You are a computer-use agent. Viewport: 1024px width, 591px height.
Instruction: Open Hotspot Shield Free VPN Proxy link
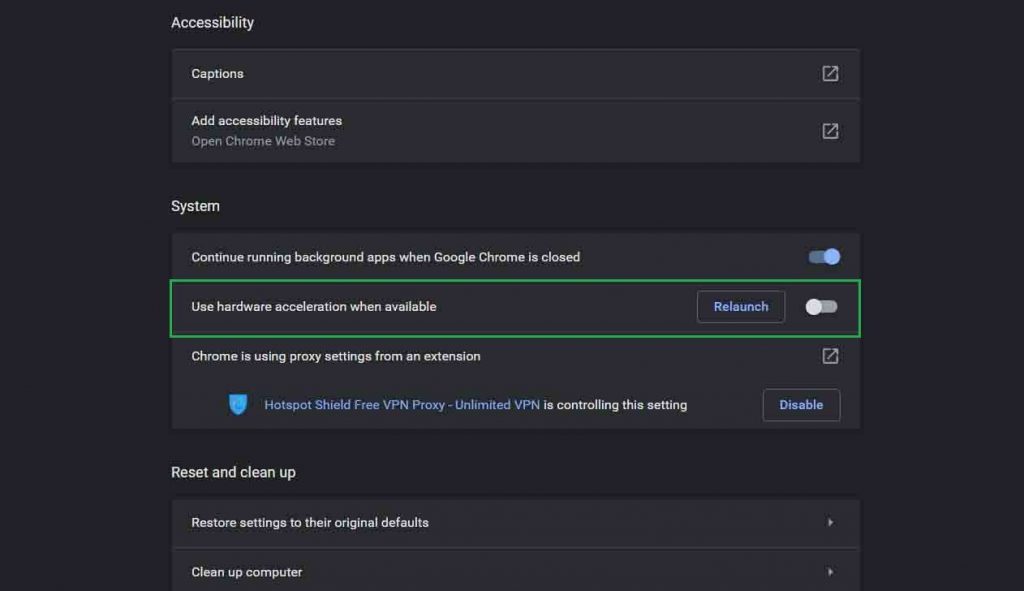(402, 404)
